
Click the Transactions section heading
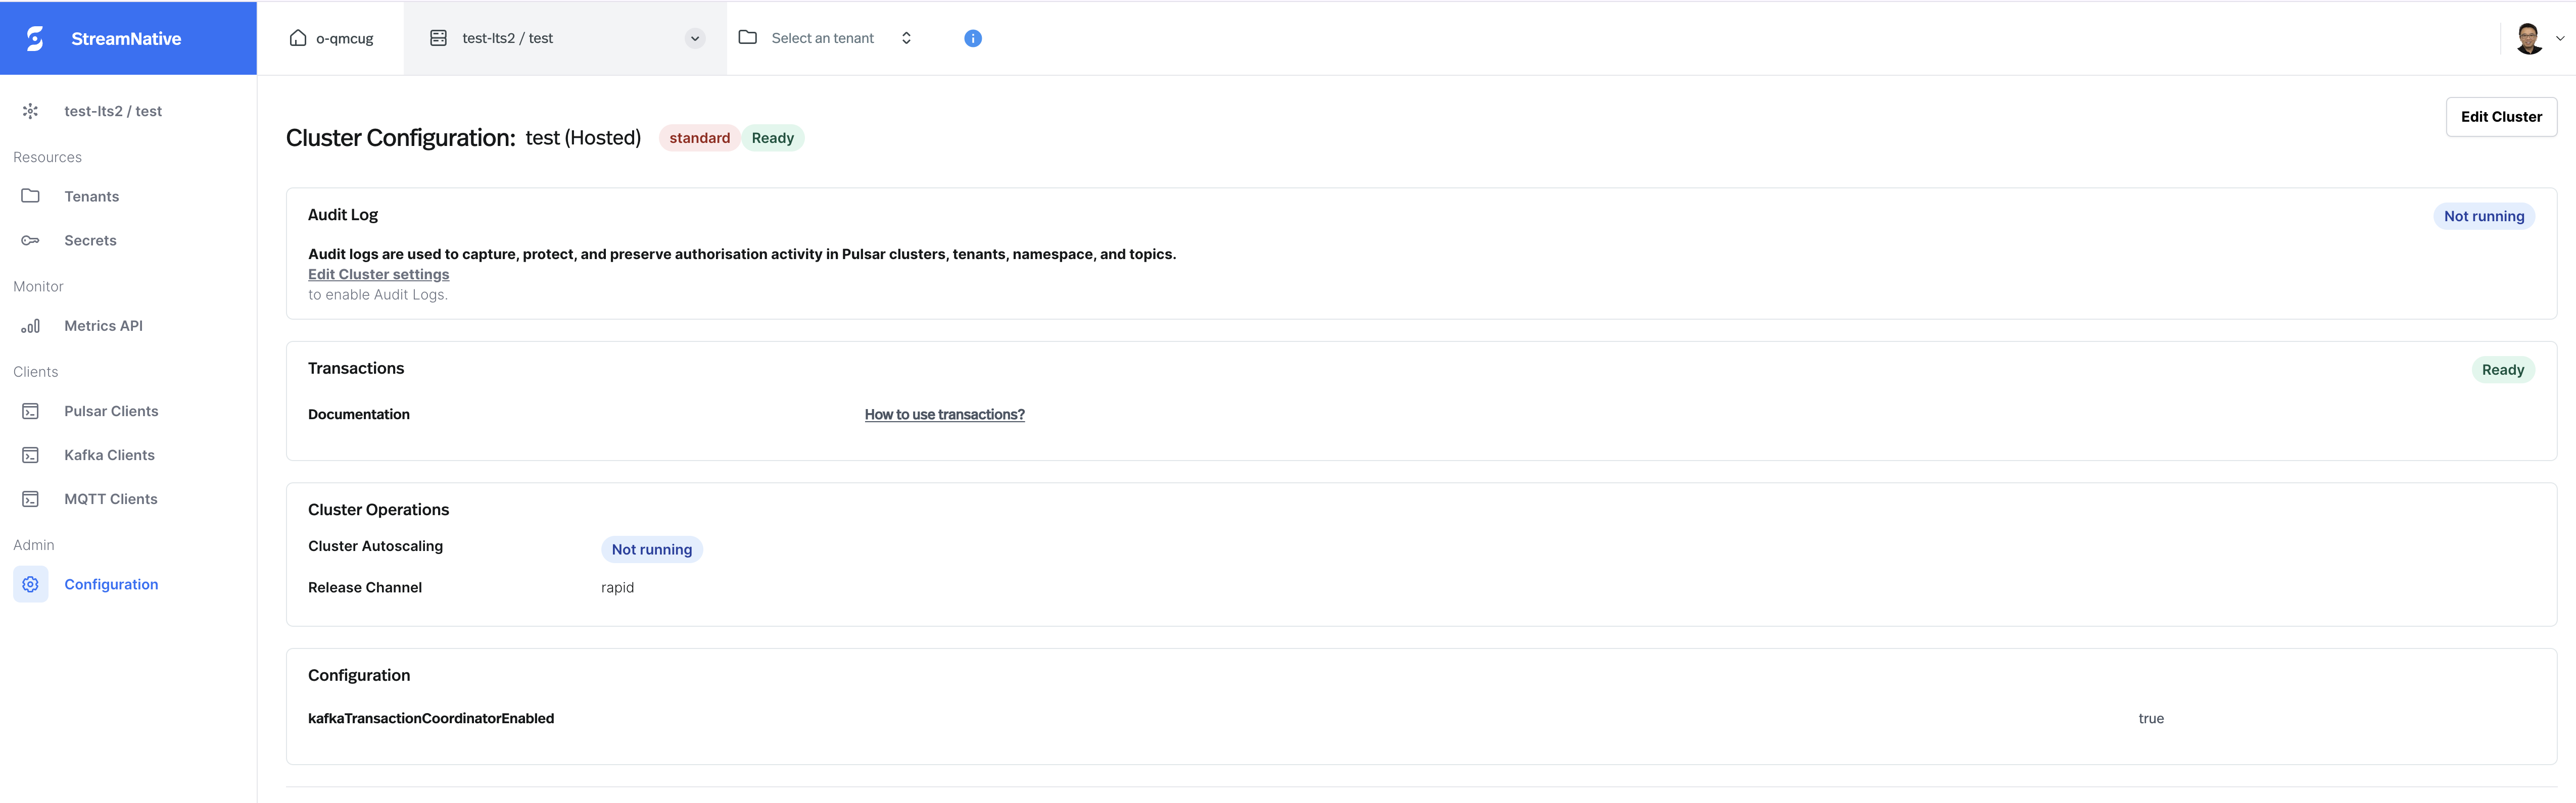(356, 368)
